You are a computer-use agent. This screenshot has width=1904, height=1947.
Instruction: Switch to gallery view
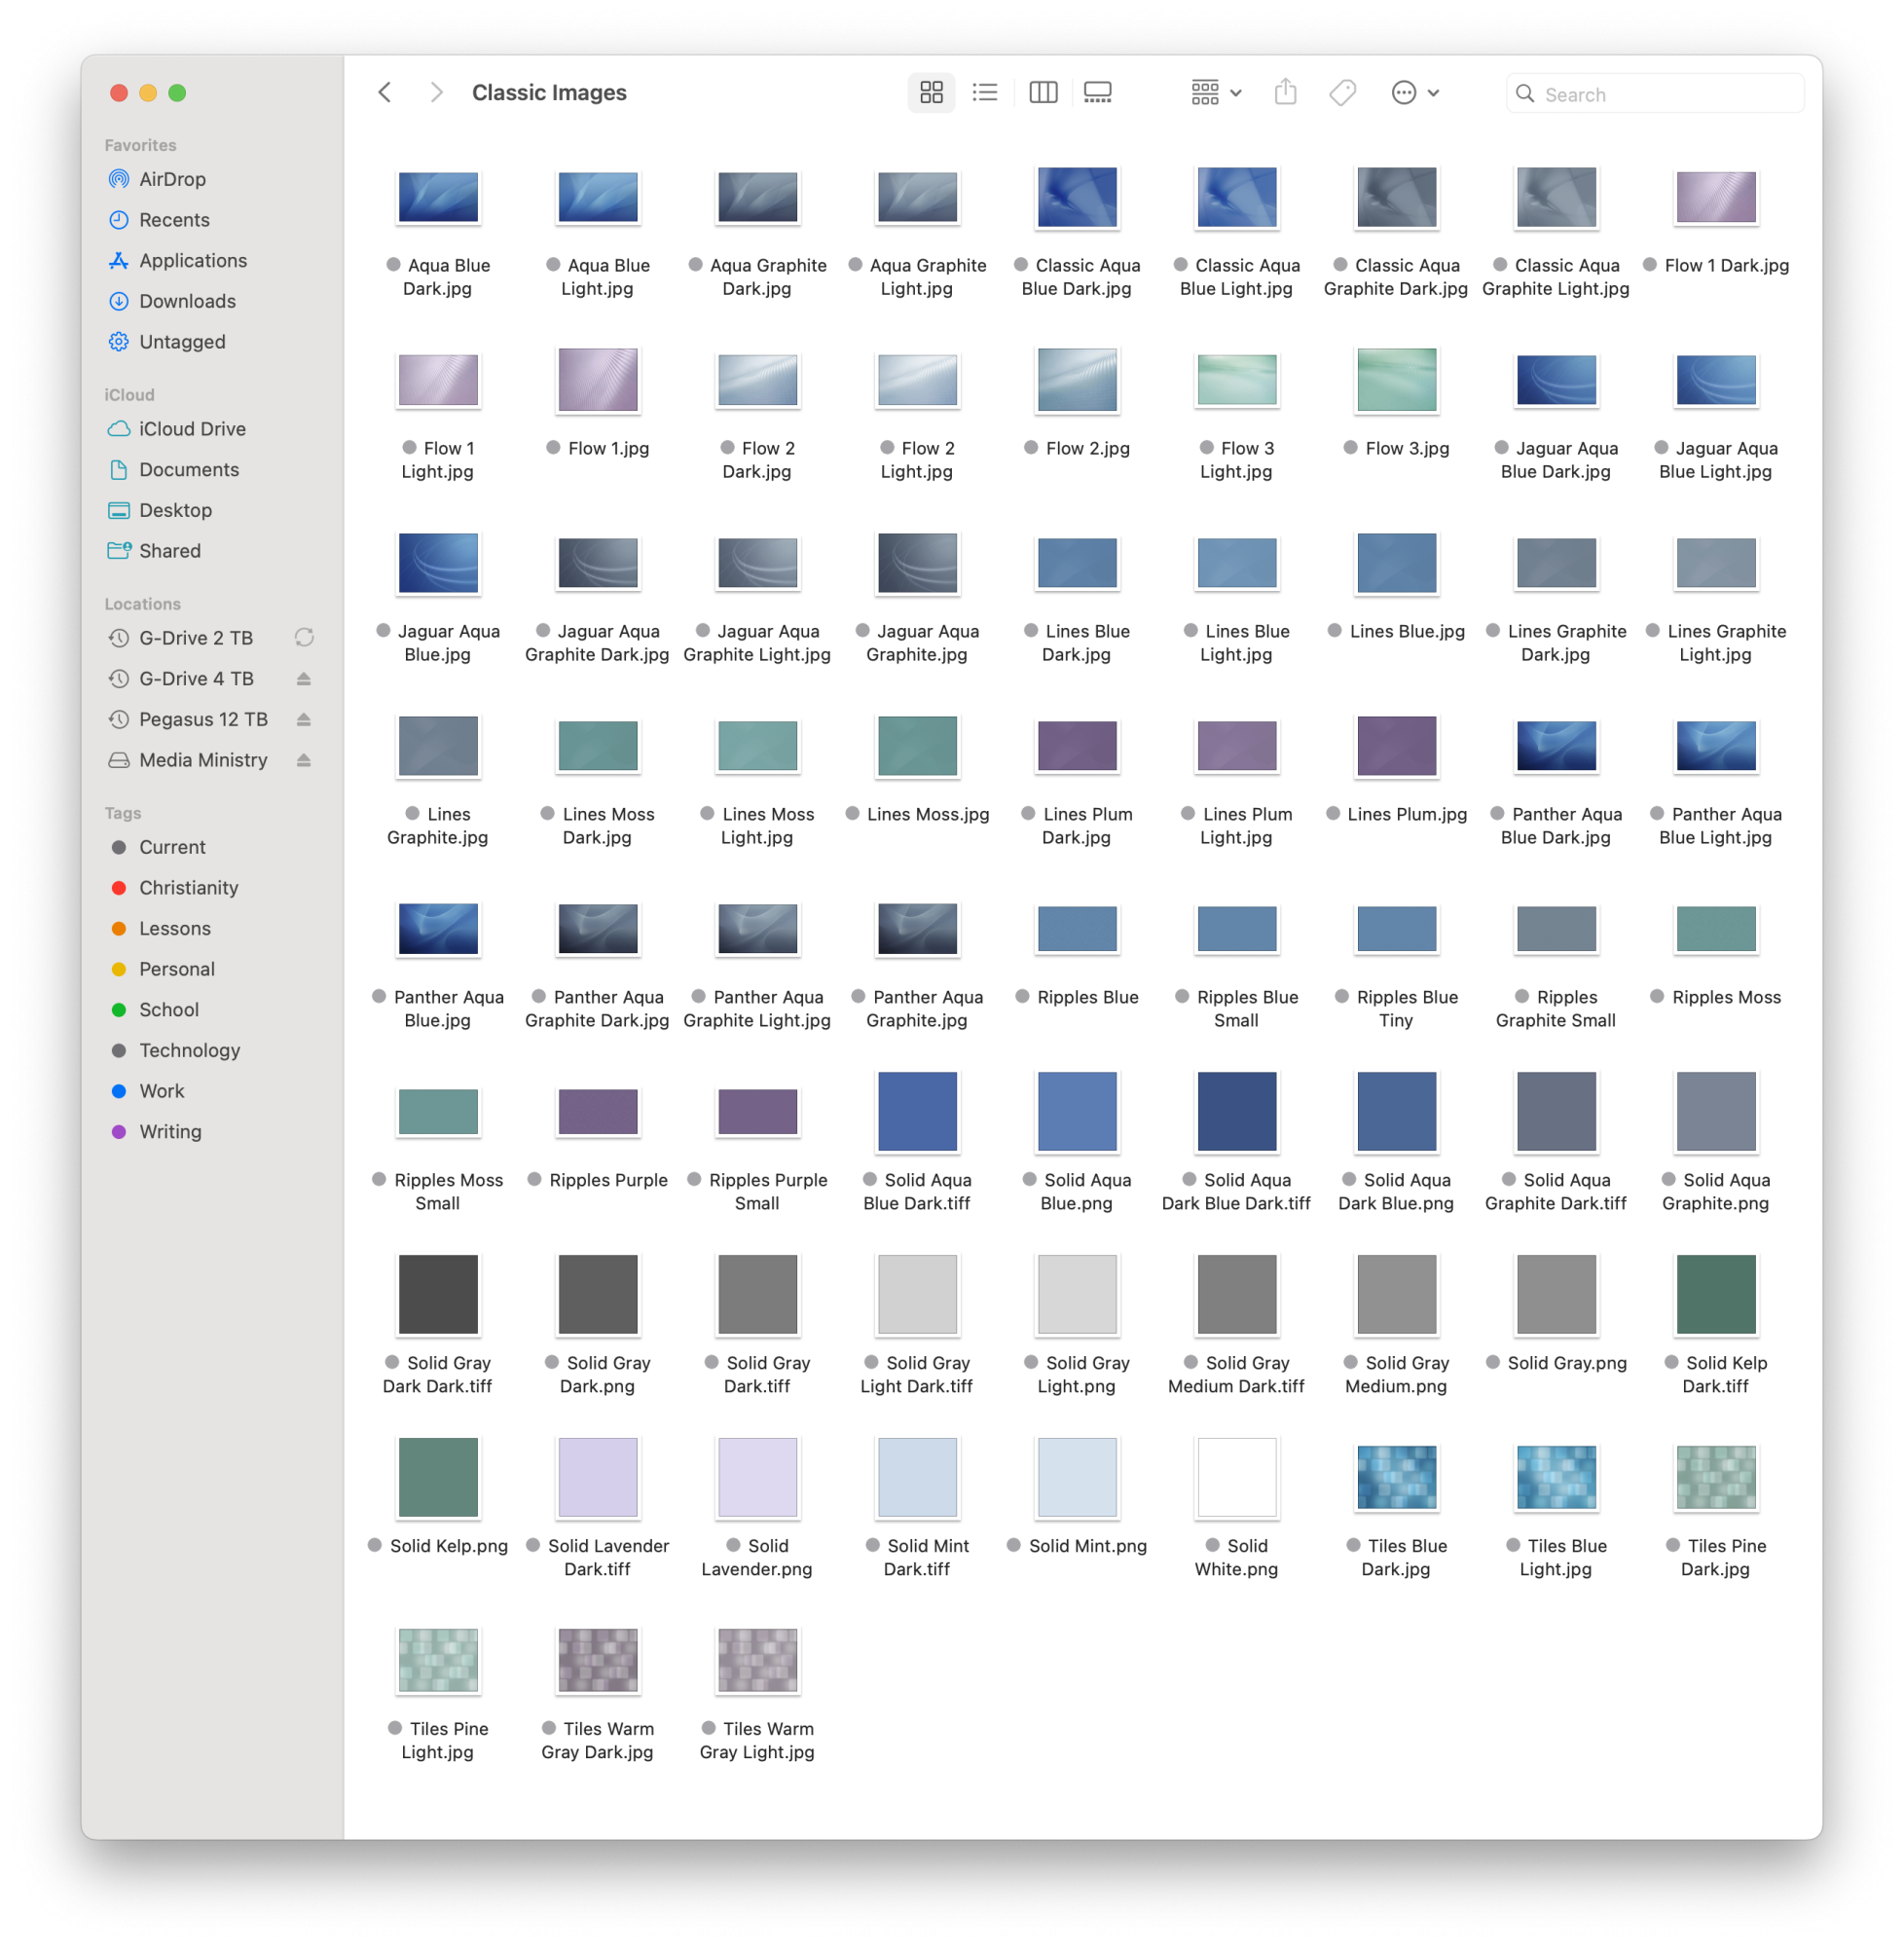(x=1097, y=93)
